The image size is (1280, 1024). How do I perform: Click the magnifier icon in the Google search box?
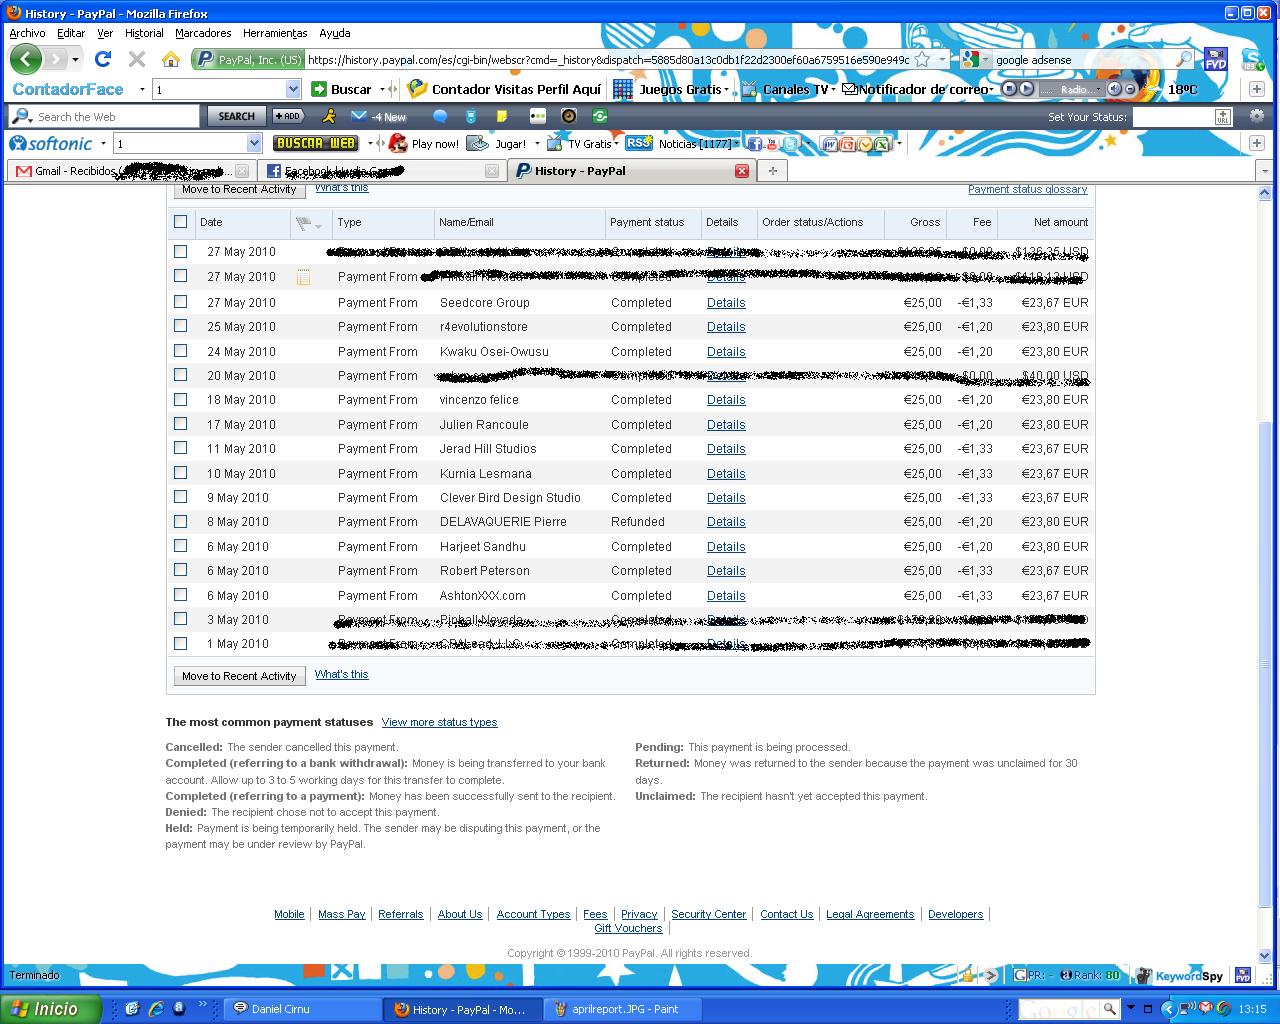coord(1184,60)
